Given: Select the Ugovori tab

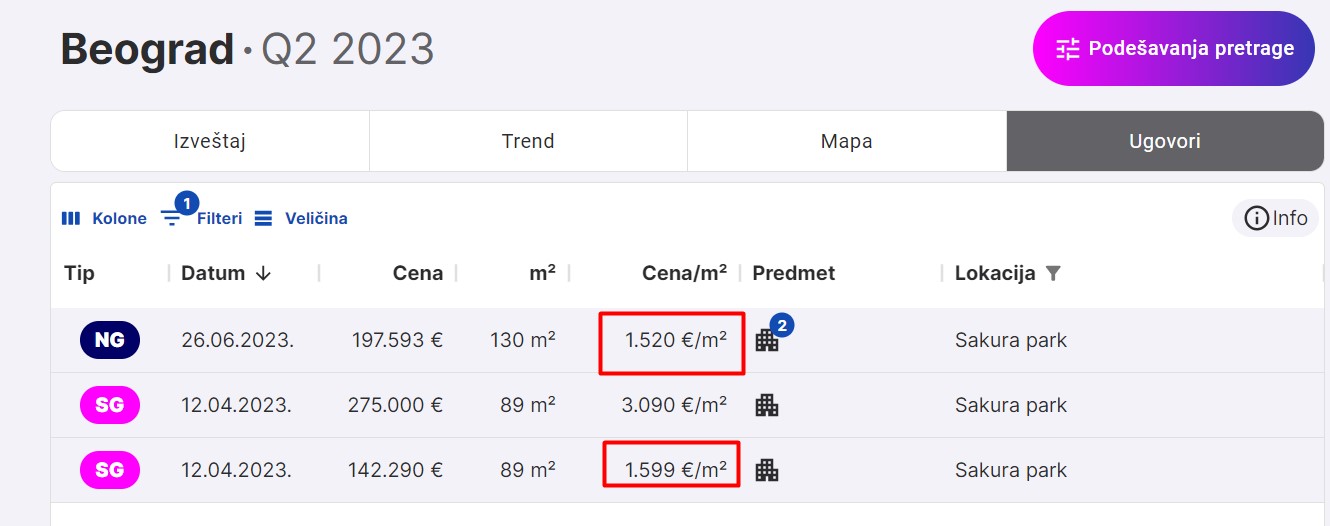Looking at the screenshot, I should 1164,141.
